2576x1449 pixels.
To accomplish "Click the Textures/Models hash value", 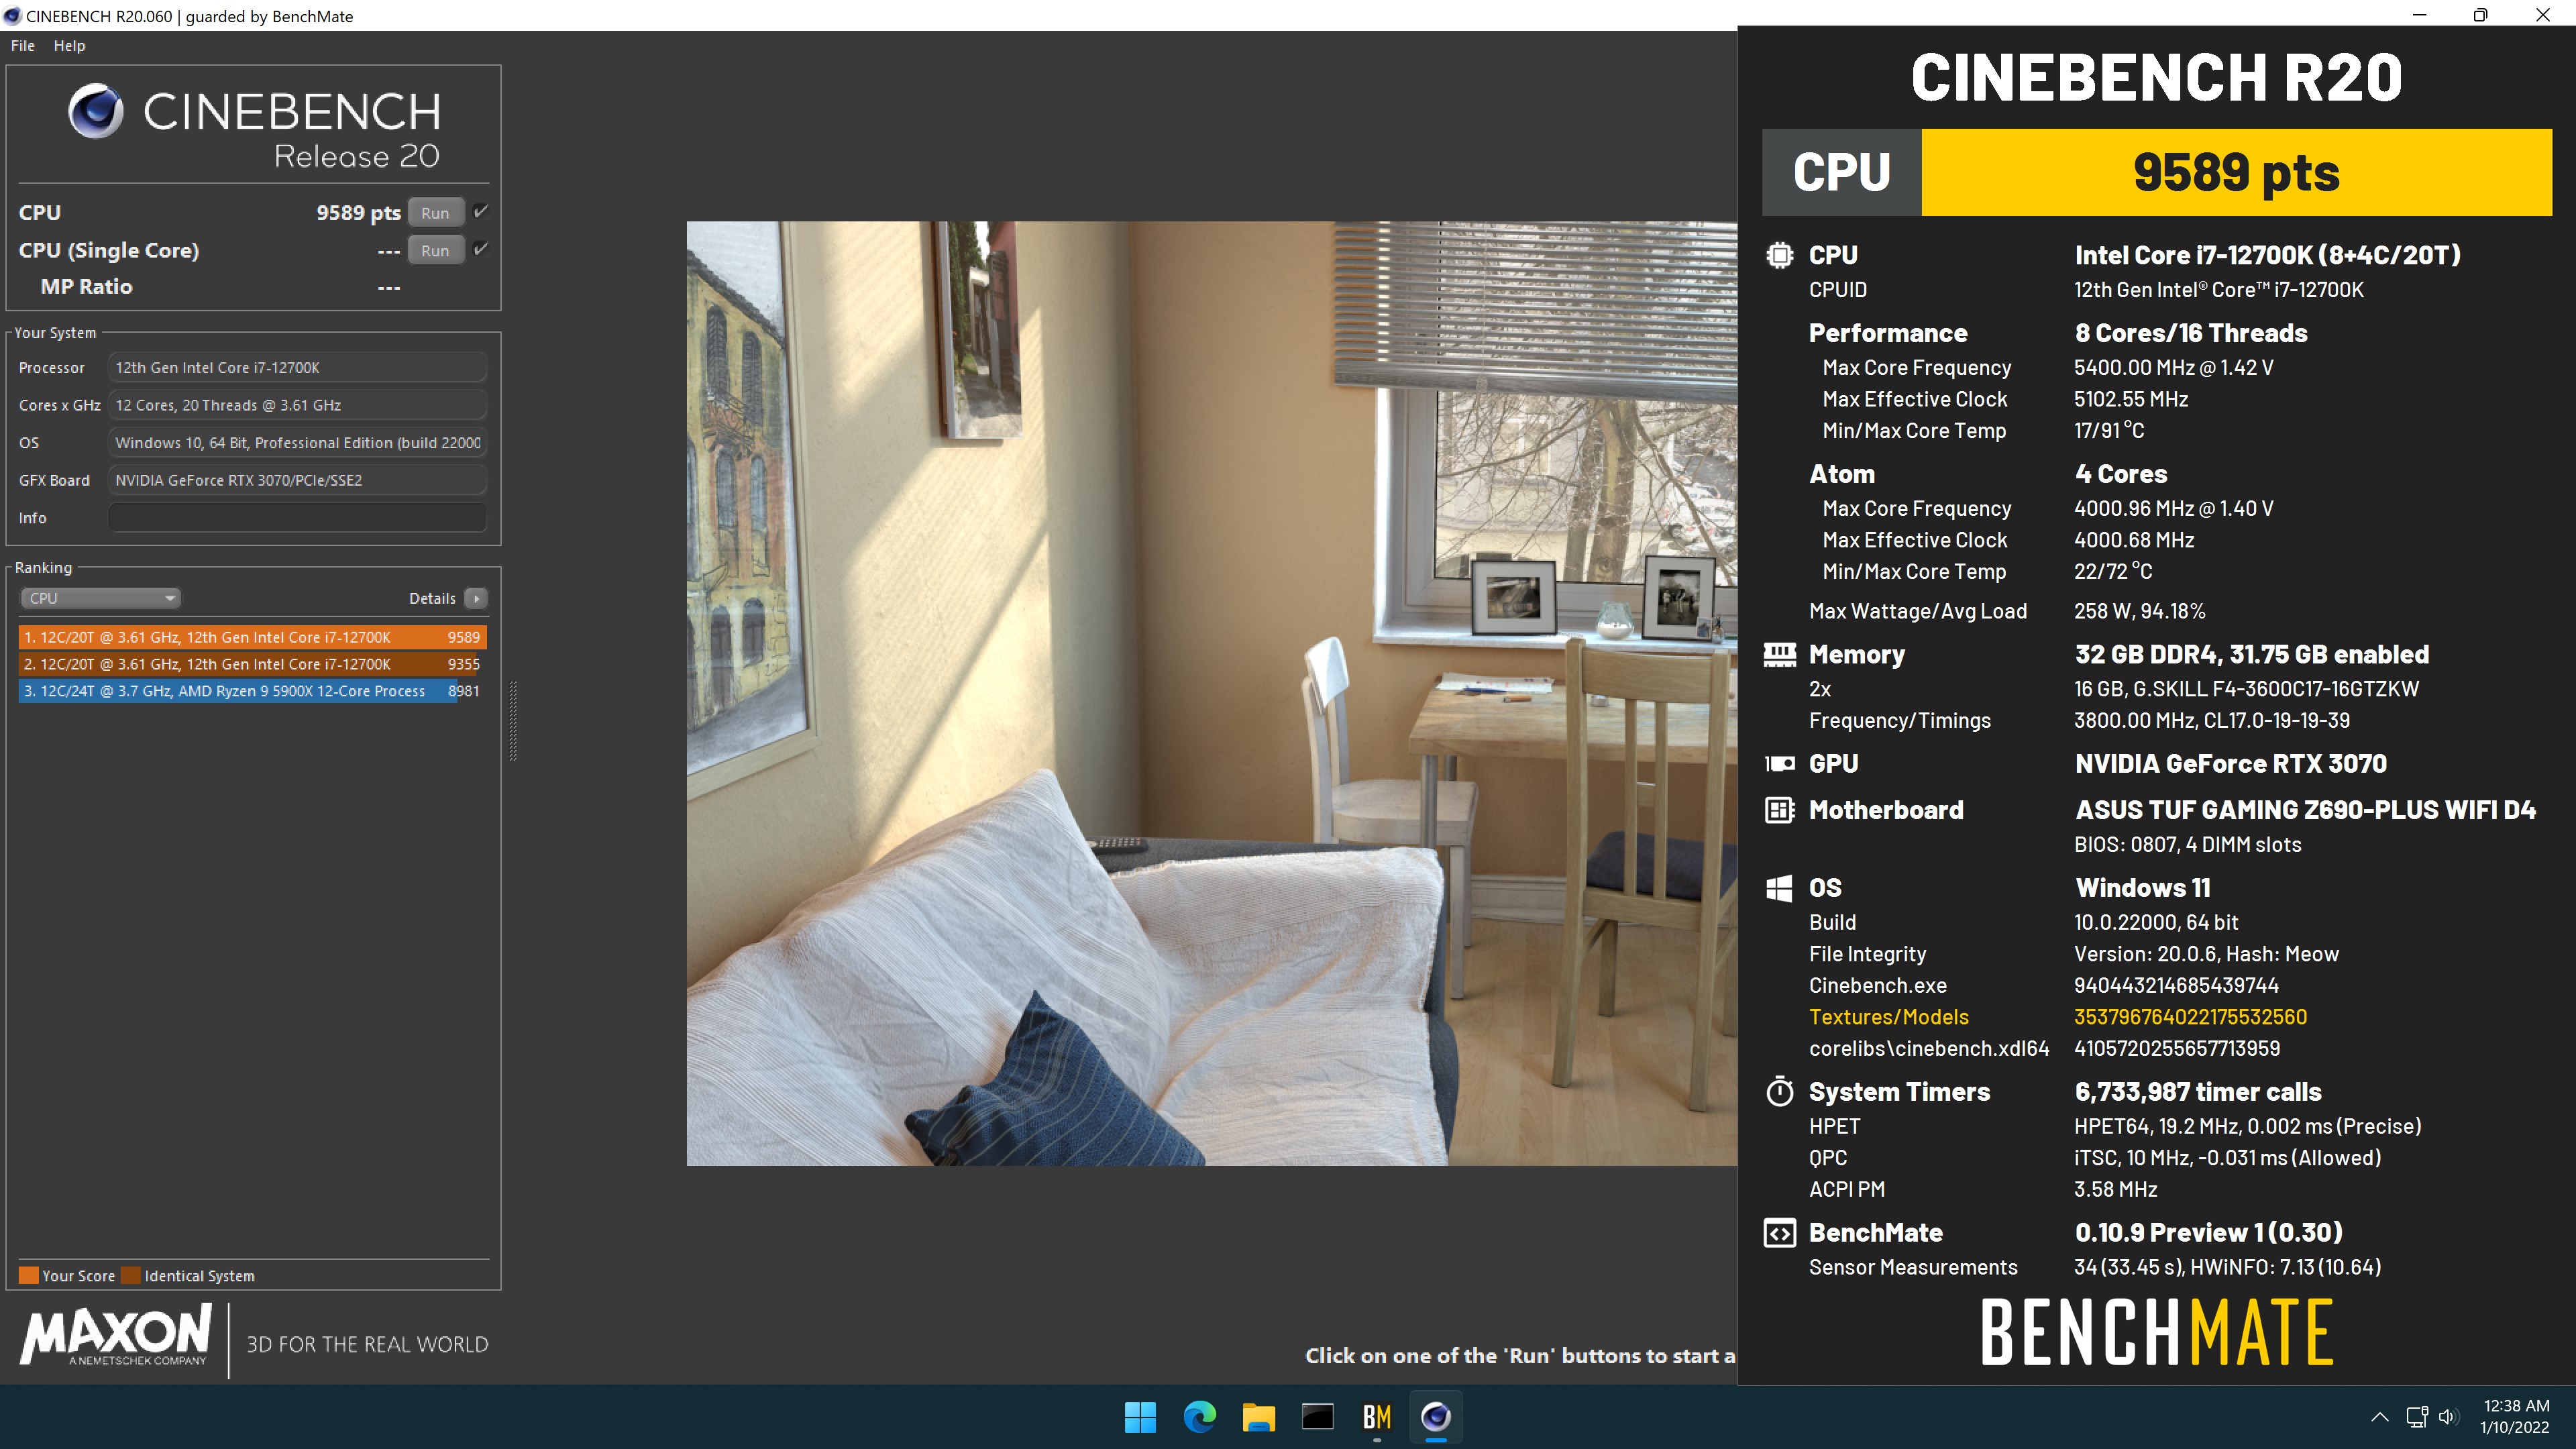I will (2190, 1017).
